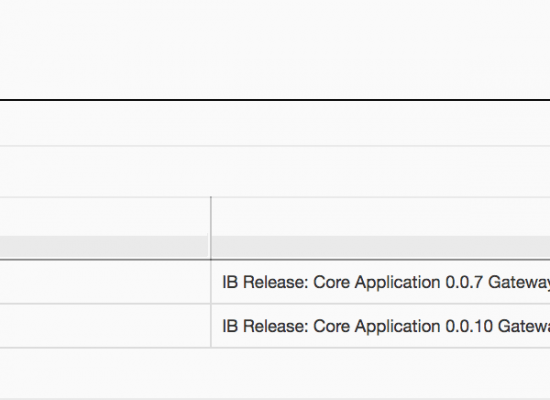Screen dimensions: 550x400
Task: Select the empty left cell of the 0.0.10 row
Action: tap(105, 326)
